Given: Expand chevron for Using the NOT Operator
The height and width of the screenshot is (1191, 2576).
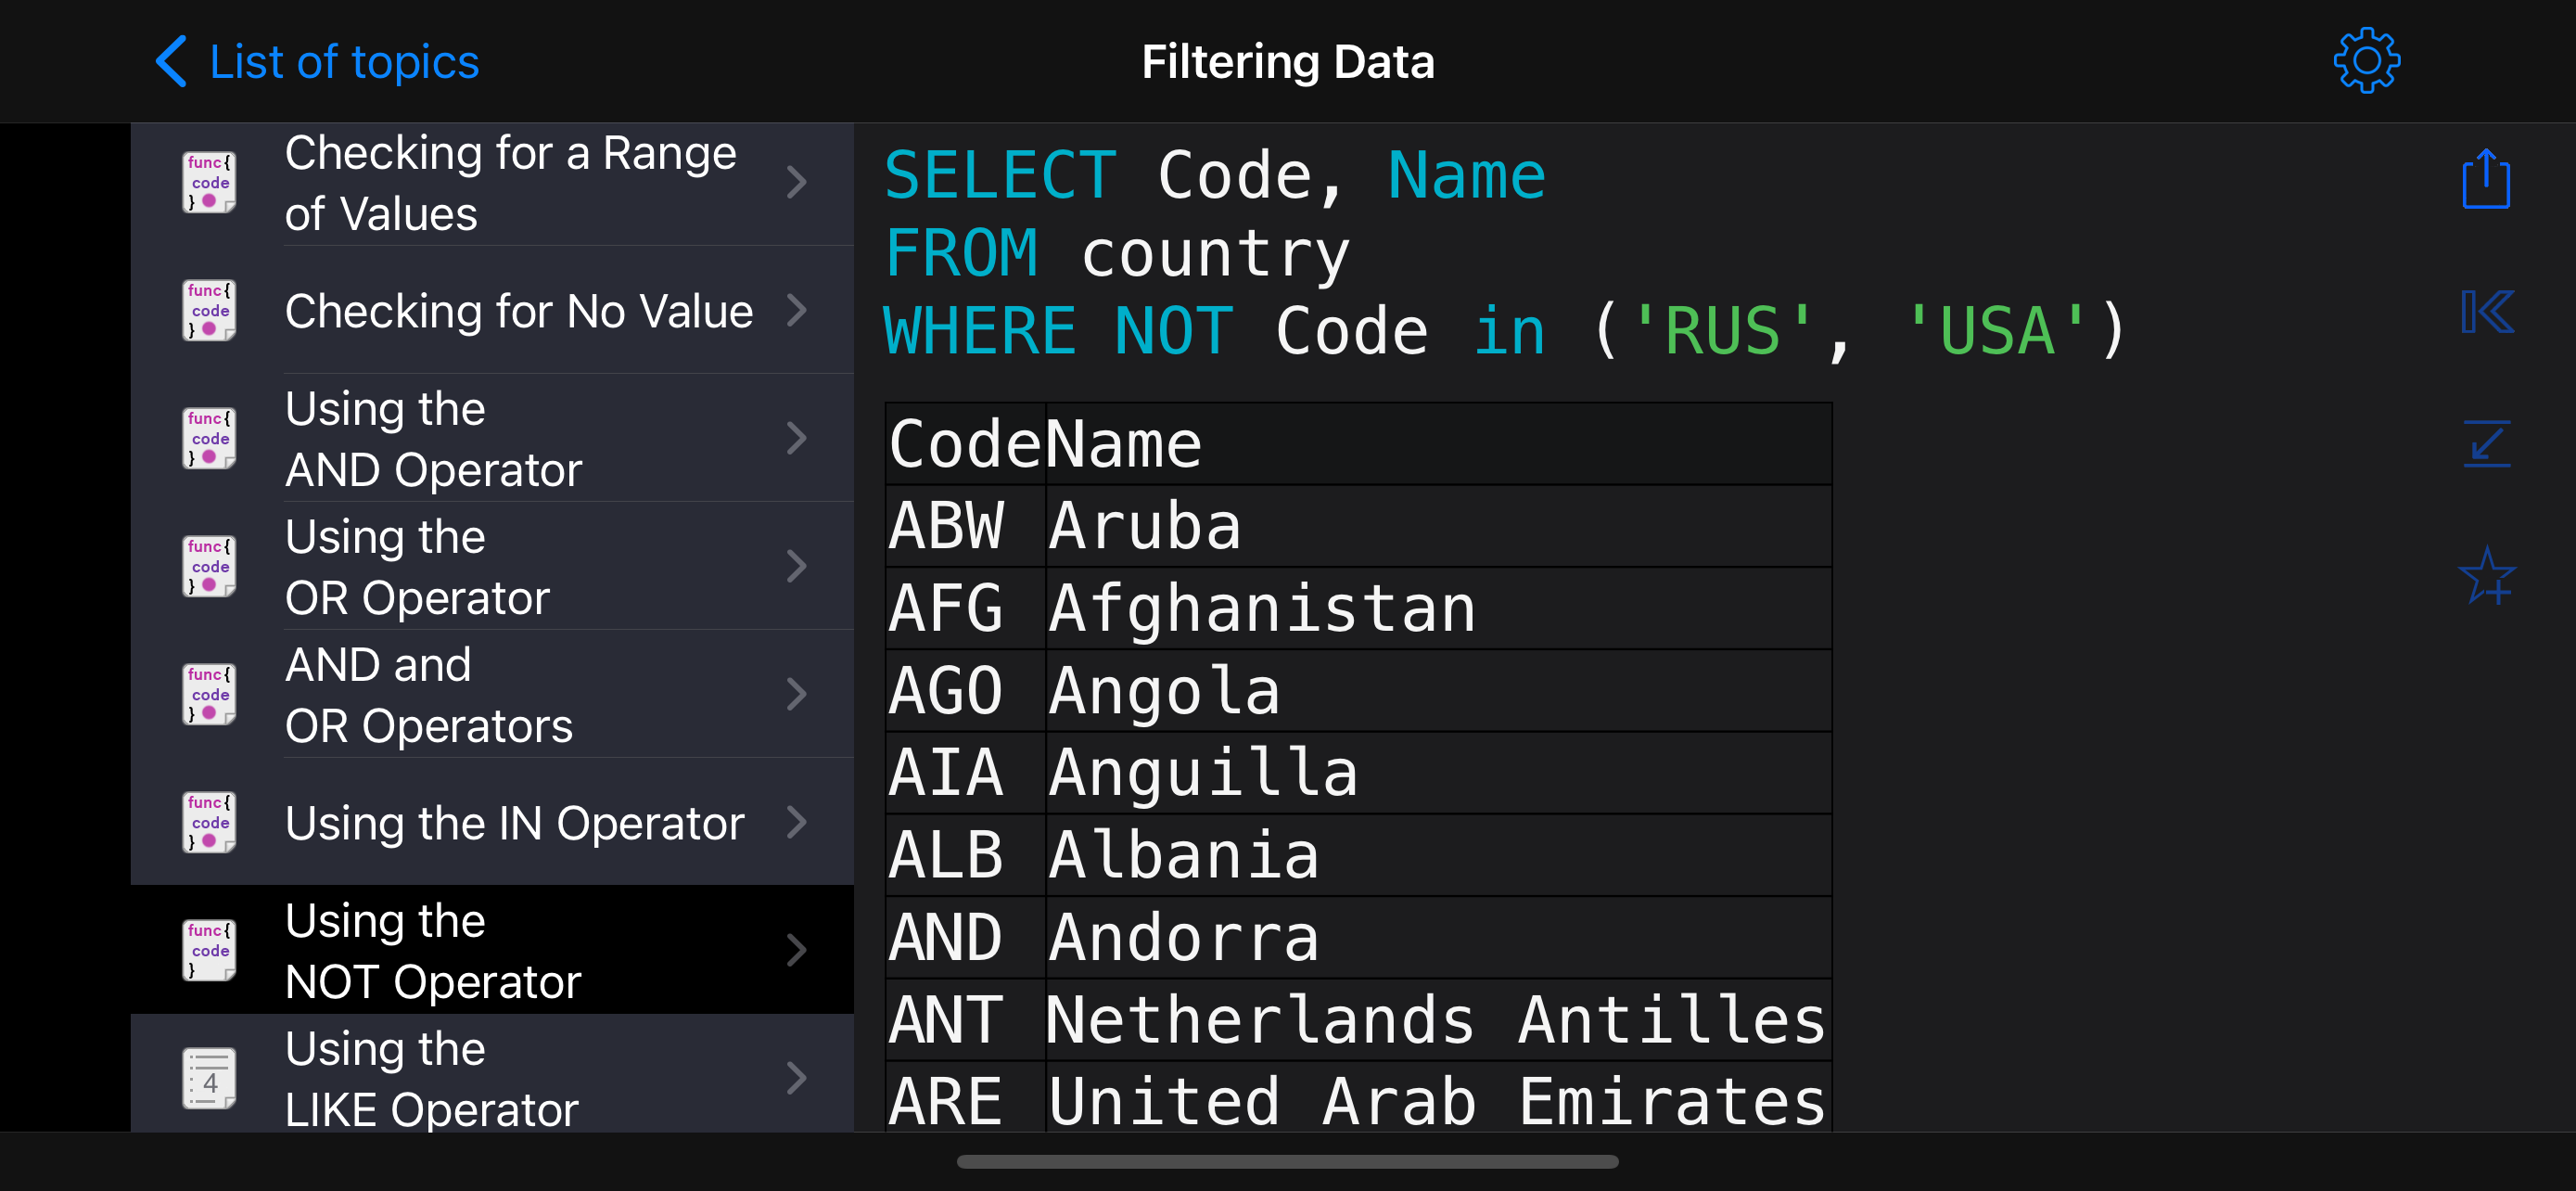Looking at the screenshot, I should (797, 951).
